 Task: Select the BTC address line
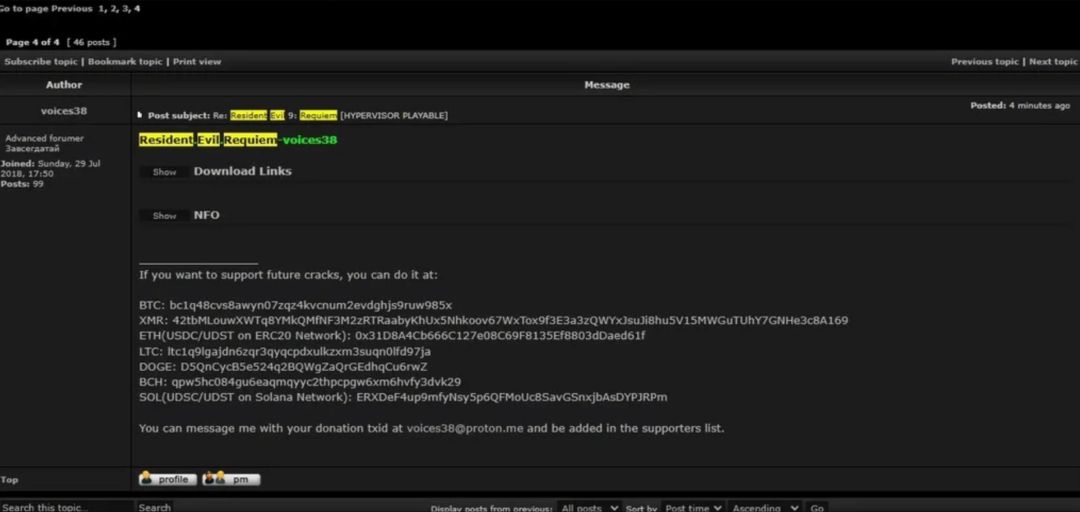[x=295, y=305]
